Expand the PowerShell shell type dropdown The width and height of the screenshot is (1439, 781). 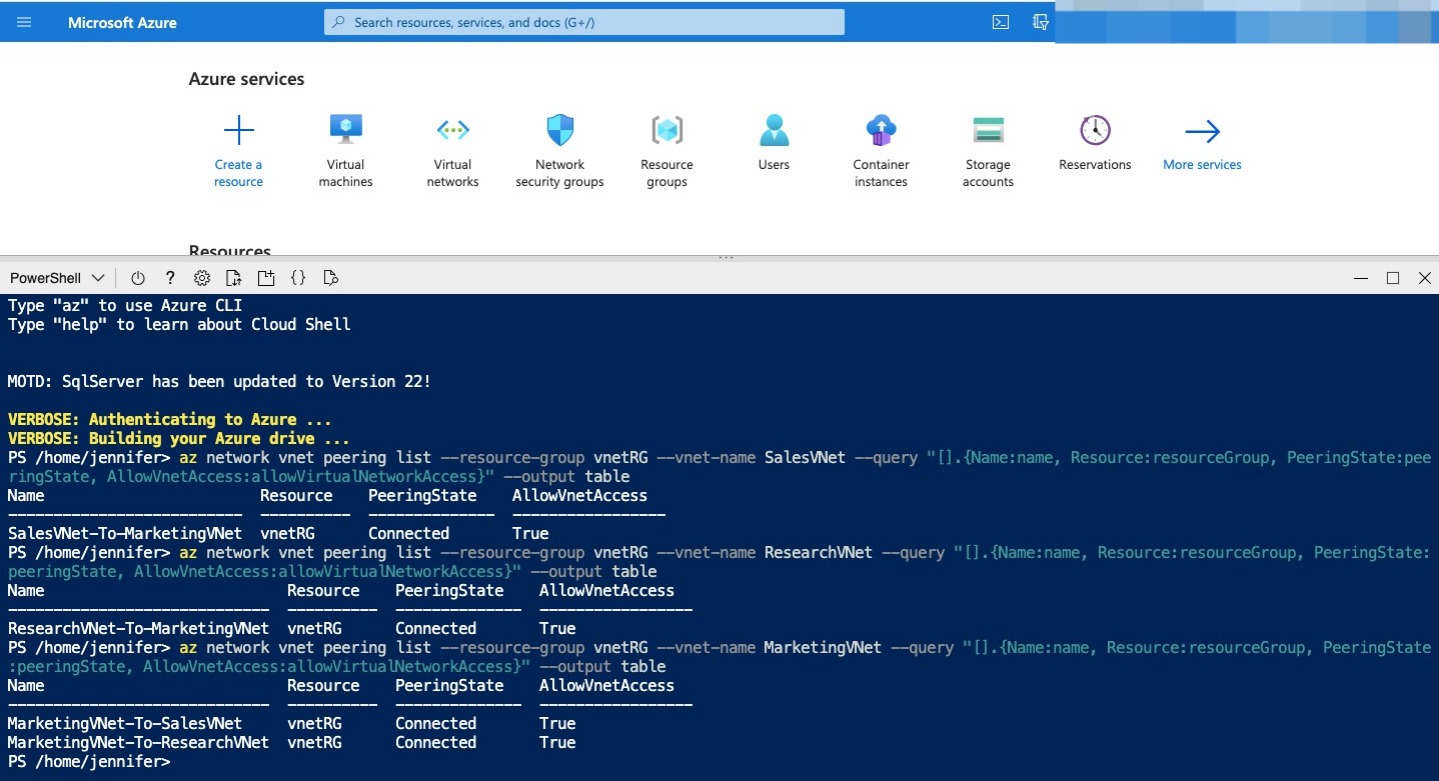click(x=57, y=278)
